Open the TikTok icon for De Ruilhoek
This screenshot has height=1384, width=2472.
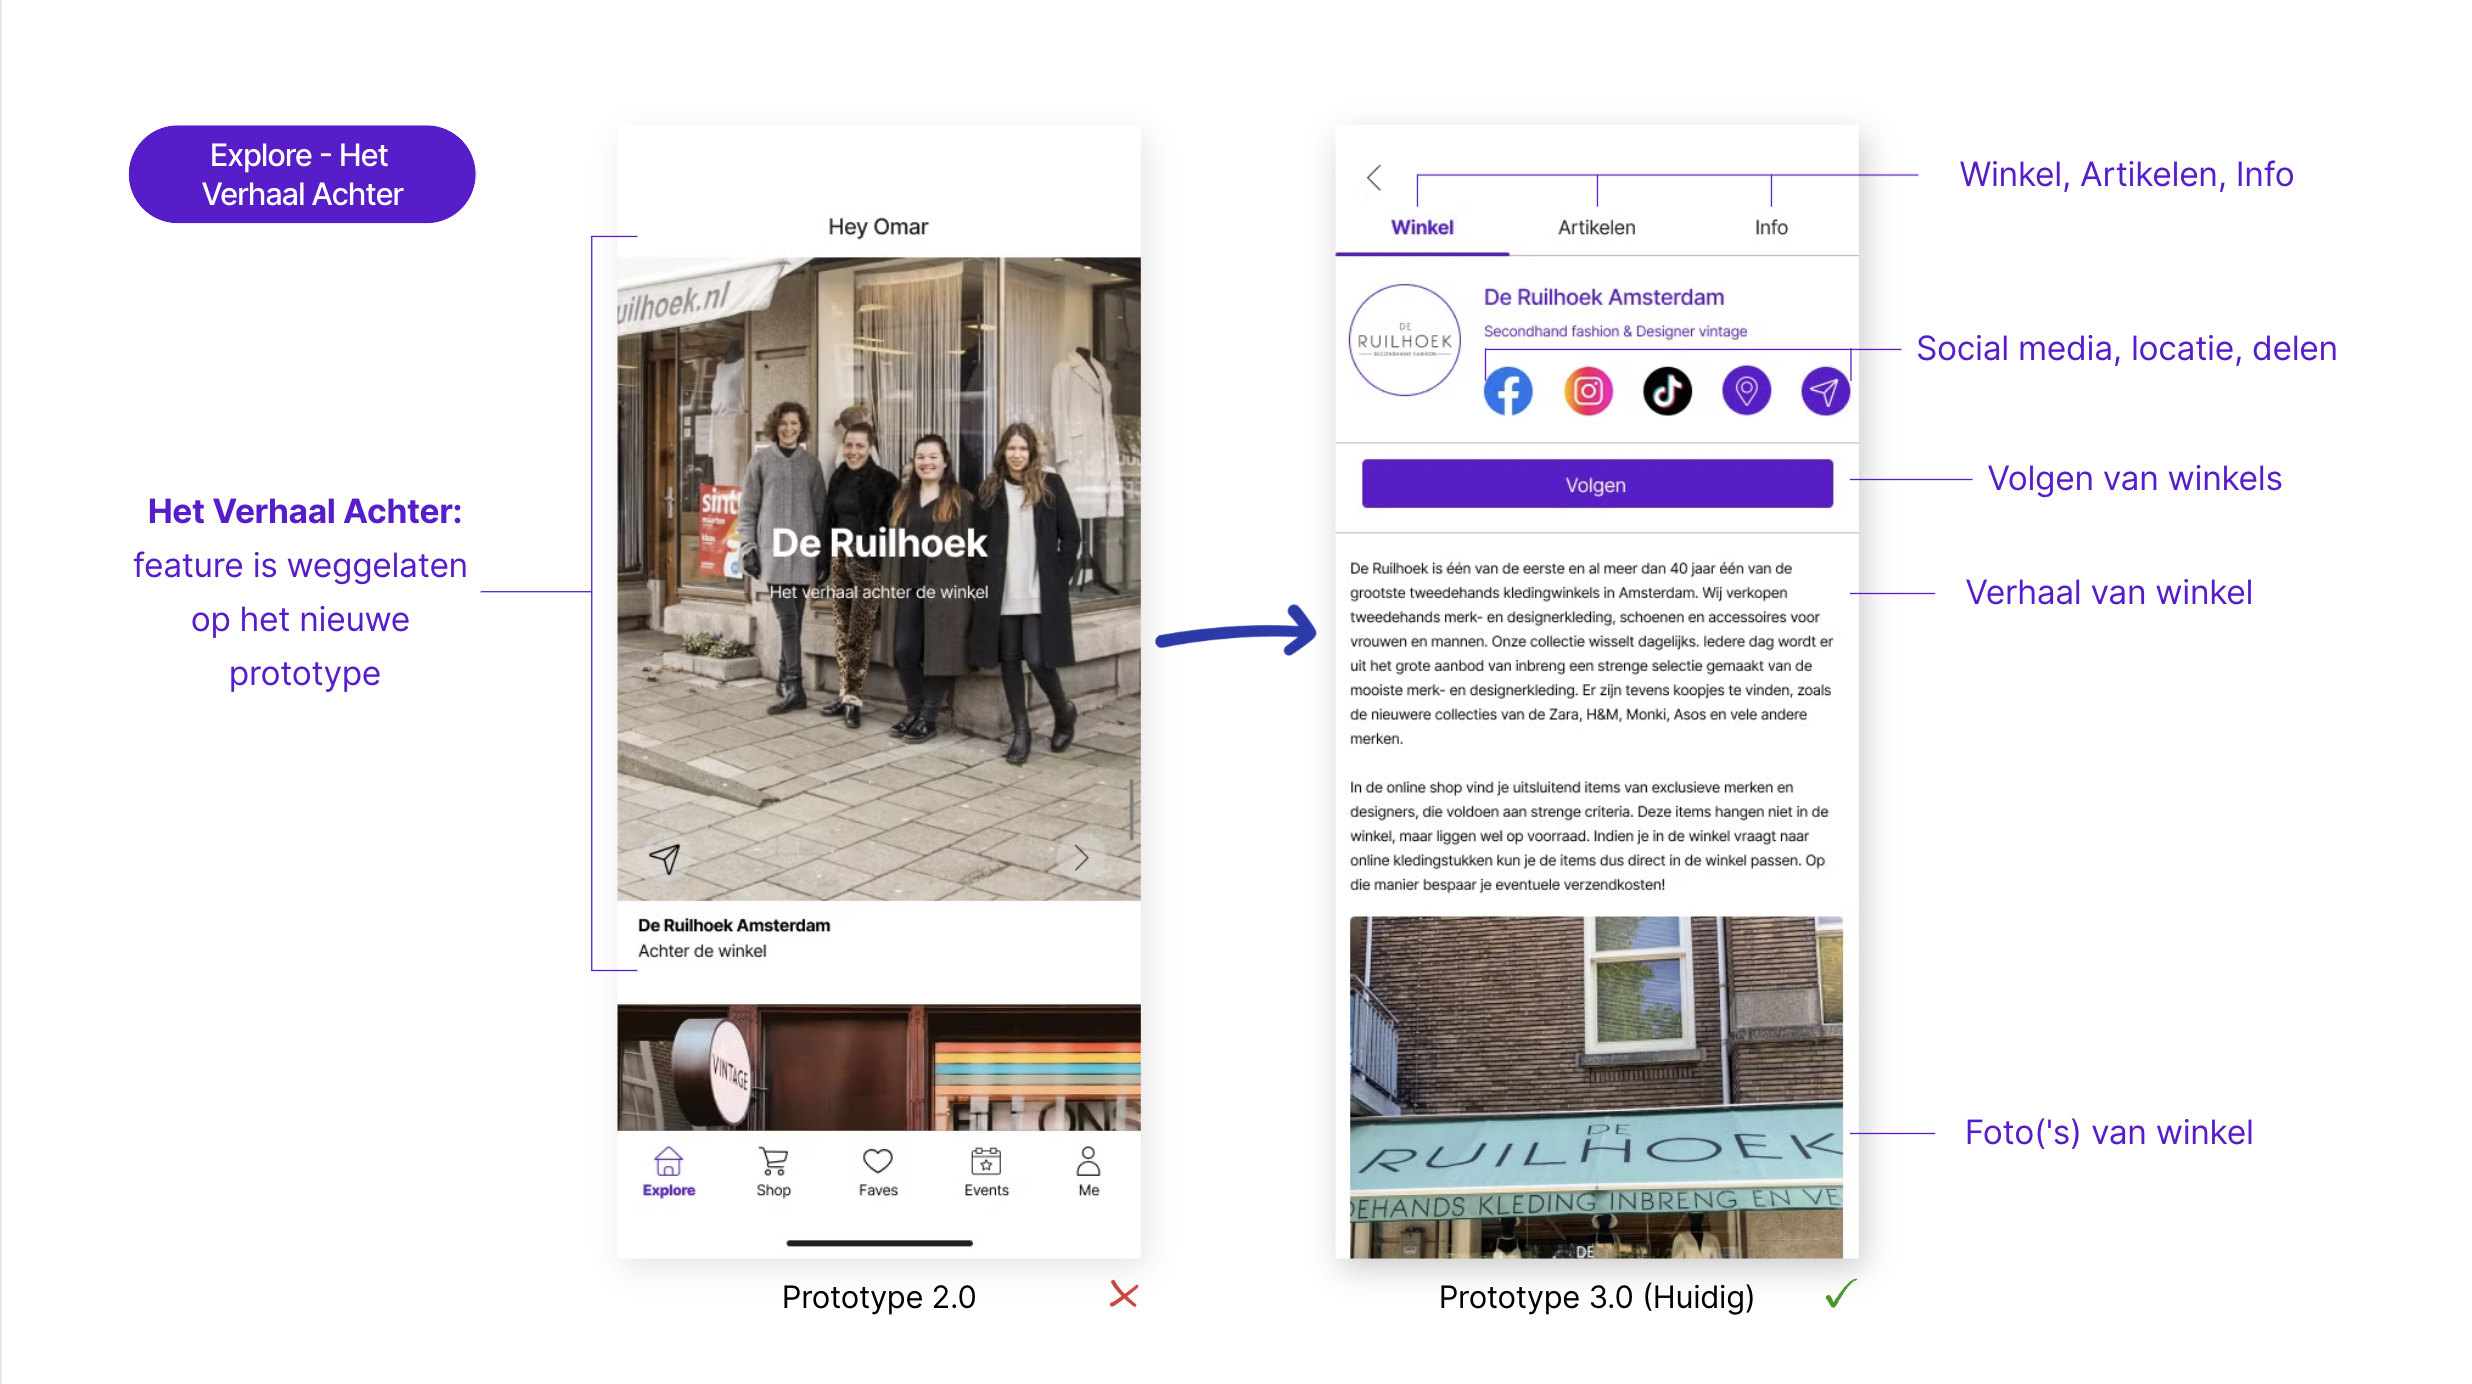(1667, 391)
